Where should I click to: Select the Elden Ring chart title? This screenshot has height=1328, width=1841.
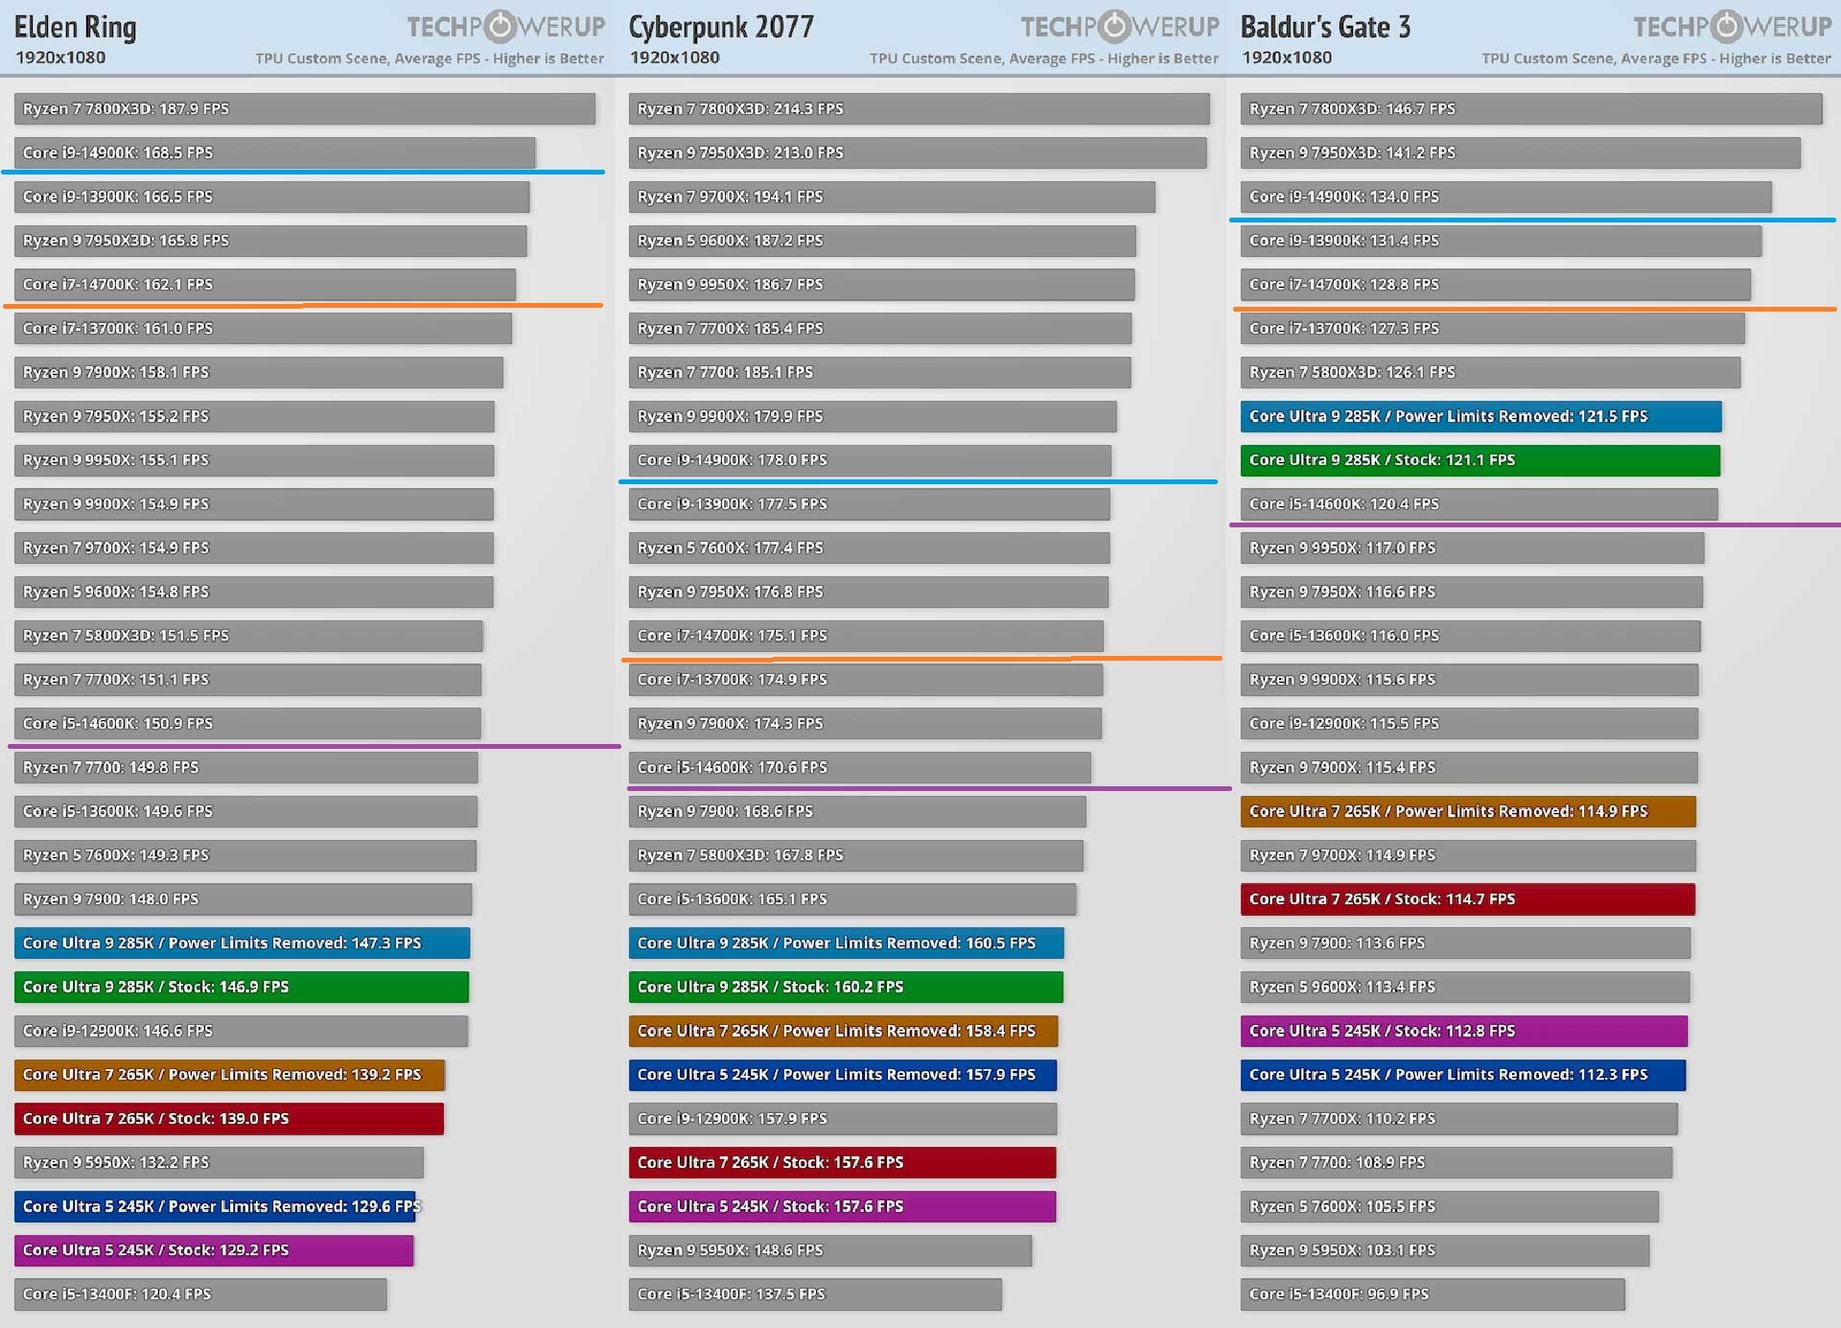pos(75,27)
